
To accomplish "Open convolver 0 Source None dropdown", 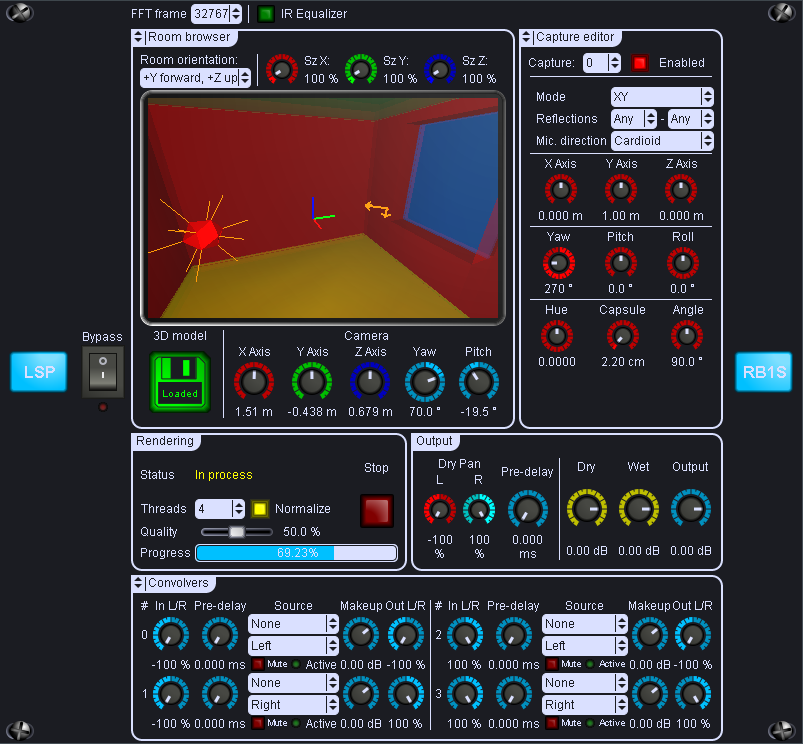I will (x=293, y=624).
